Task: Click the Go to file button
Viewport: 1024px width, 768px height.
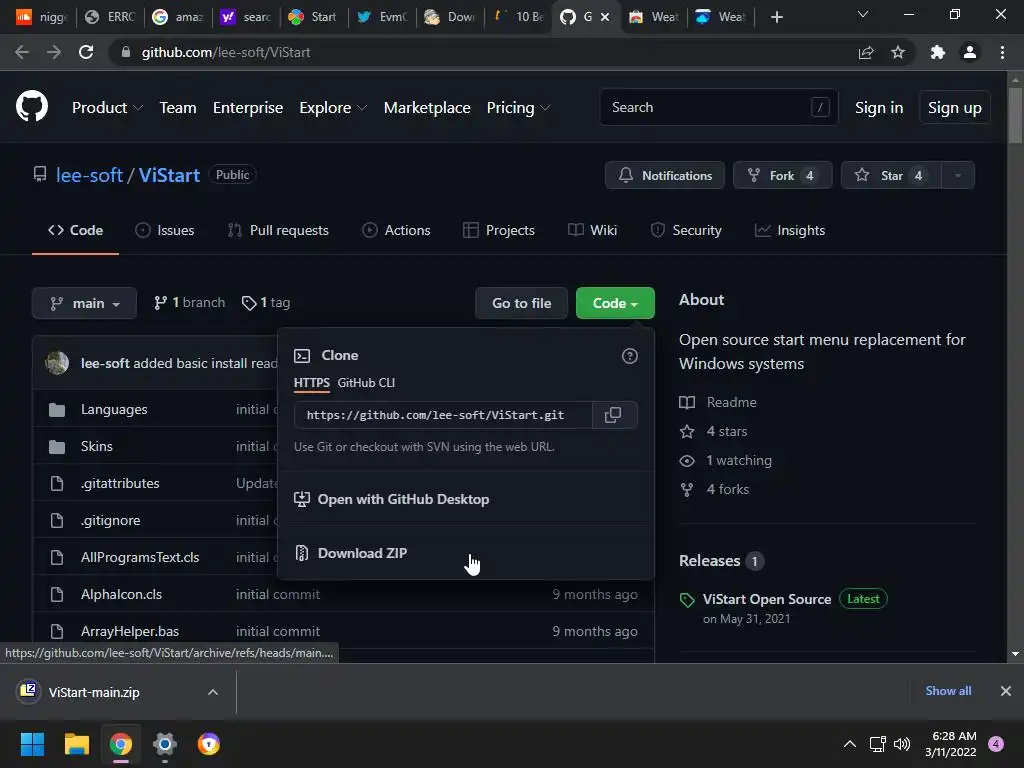Action: coord(521,303)
